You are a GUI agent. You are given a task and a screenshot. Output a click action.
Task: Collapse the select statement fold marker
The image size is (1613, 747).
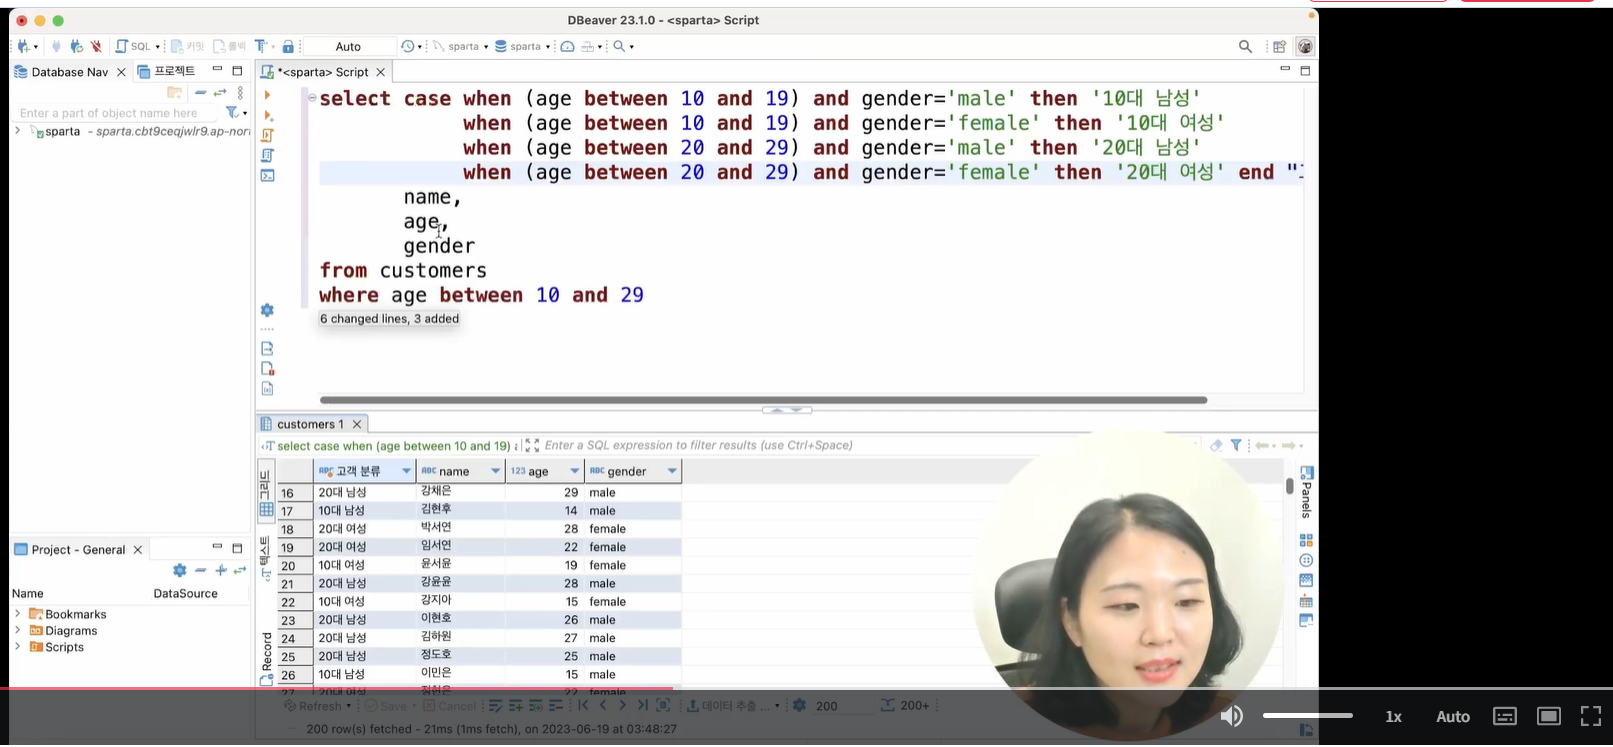312,98
